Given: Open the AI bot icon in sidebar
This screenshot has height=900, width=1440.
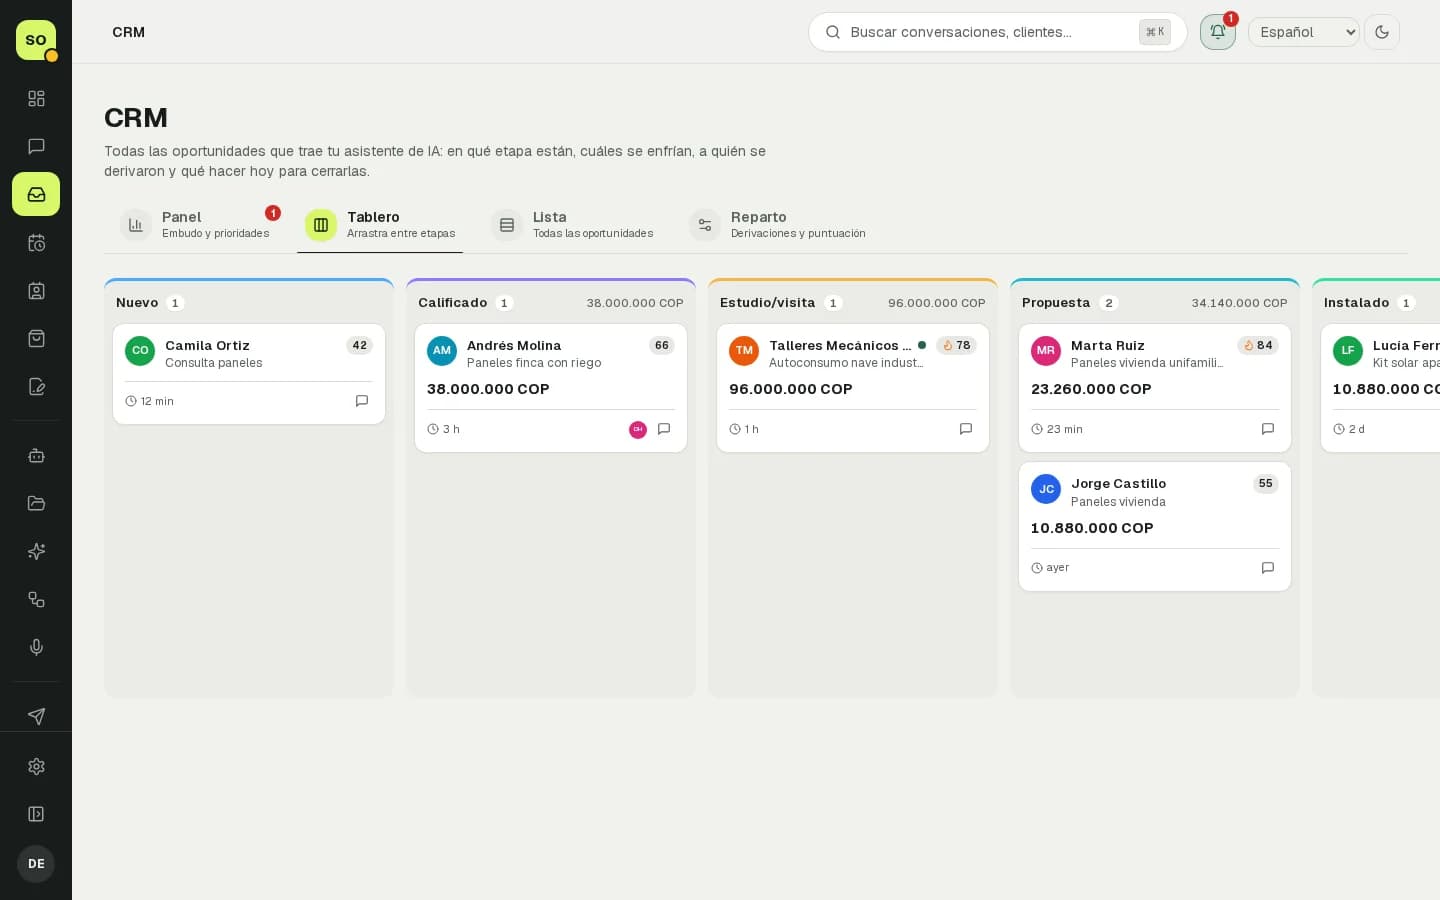Looking at the screenshot, I should click(36, 456).
